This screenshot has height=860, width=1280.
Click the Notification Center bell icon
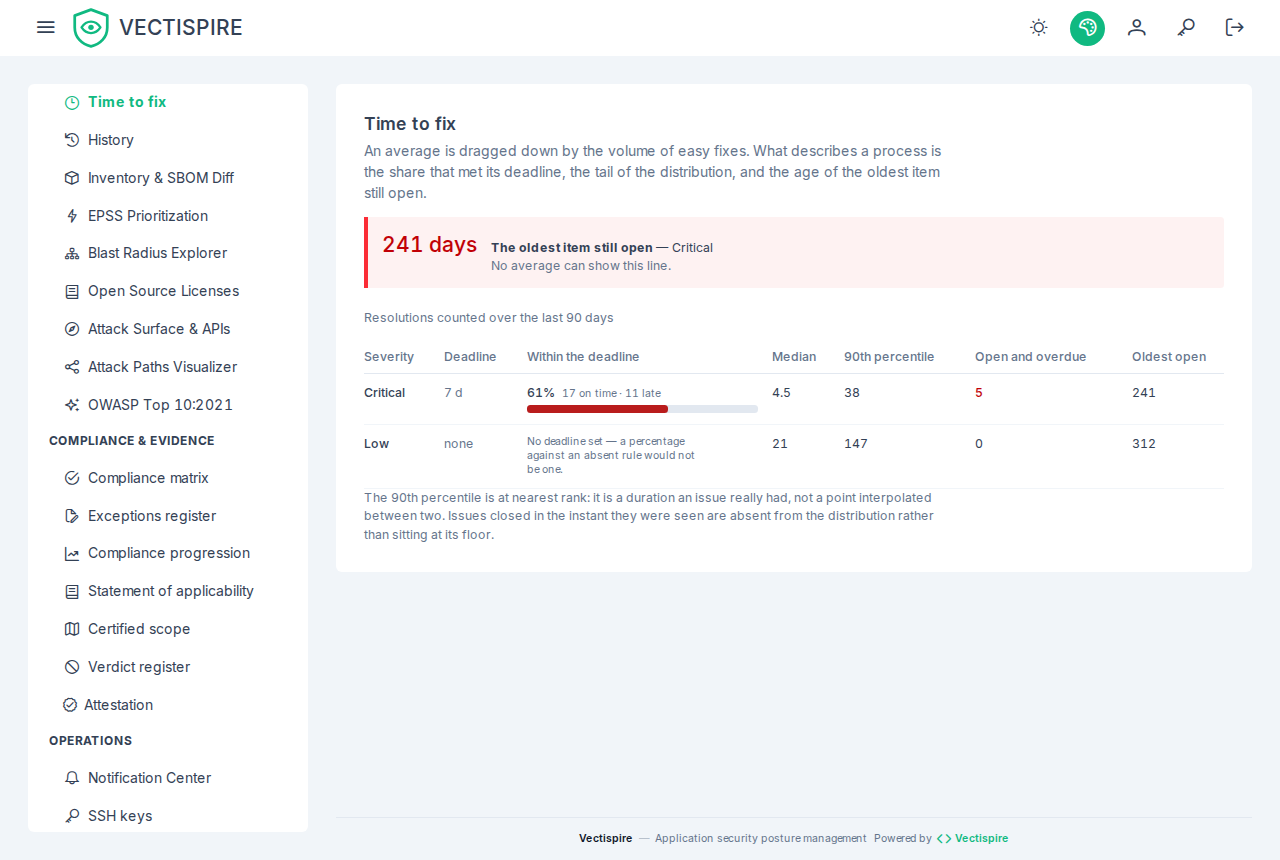coord(72,778)
